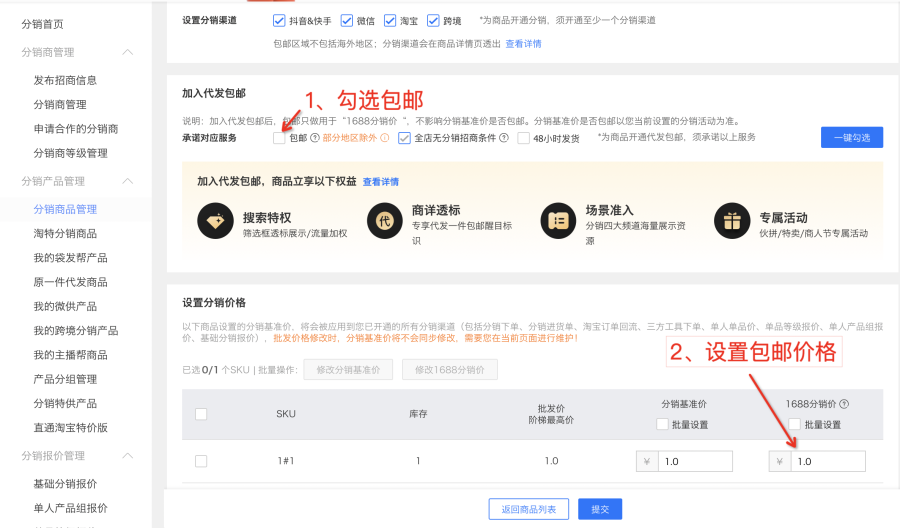Click help icon next to 1688分销价 header
Screen dimensions: 900x528
845,404
